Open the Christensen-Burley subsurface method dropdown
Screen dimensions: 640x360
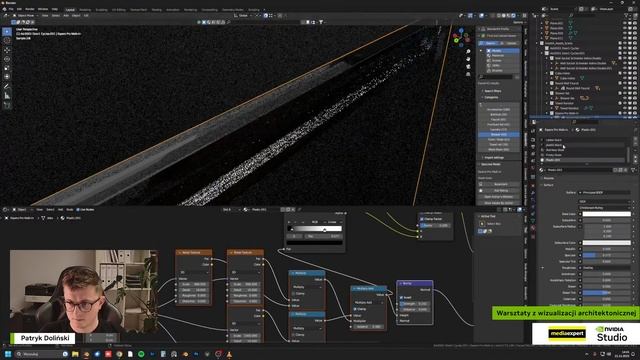(x=604, y=208)
